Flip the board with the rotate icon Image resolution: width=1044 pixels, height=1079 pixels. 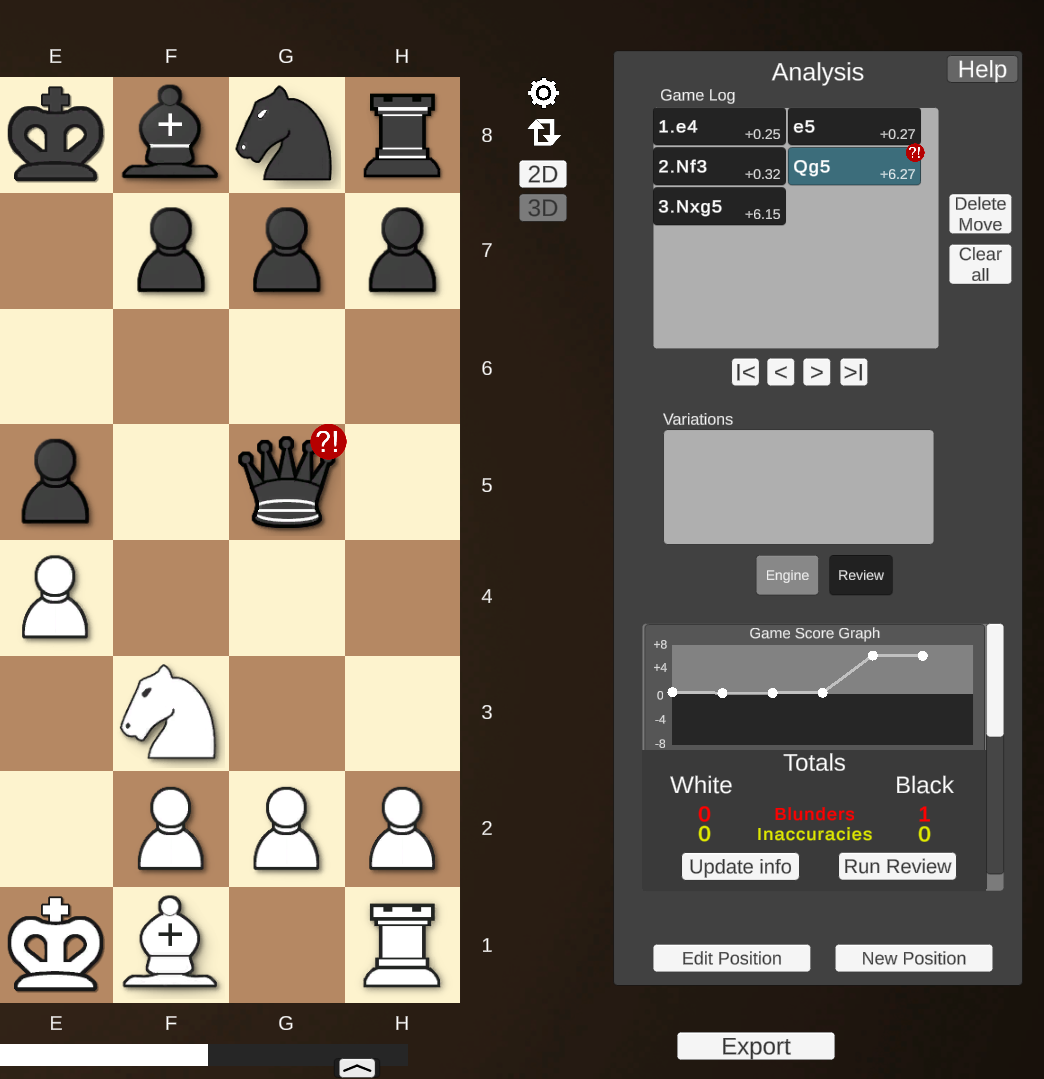543,132
